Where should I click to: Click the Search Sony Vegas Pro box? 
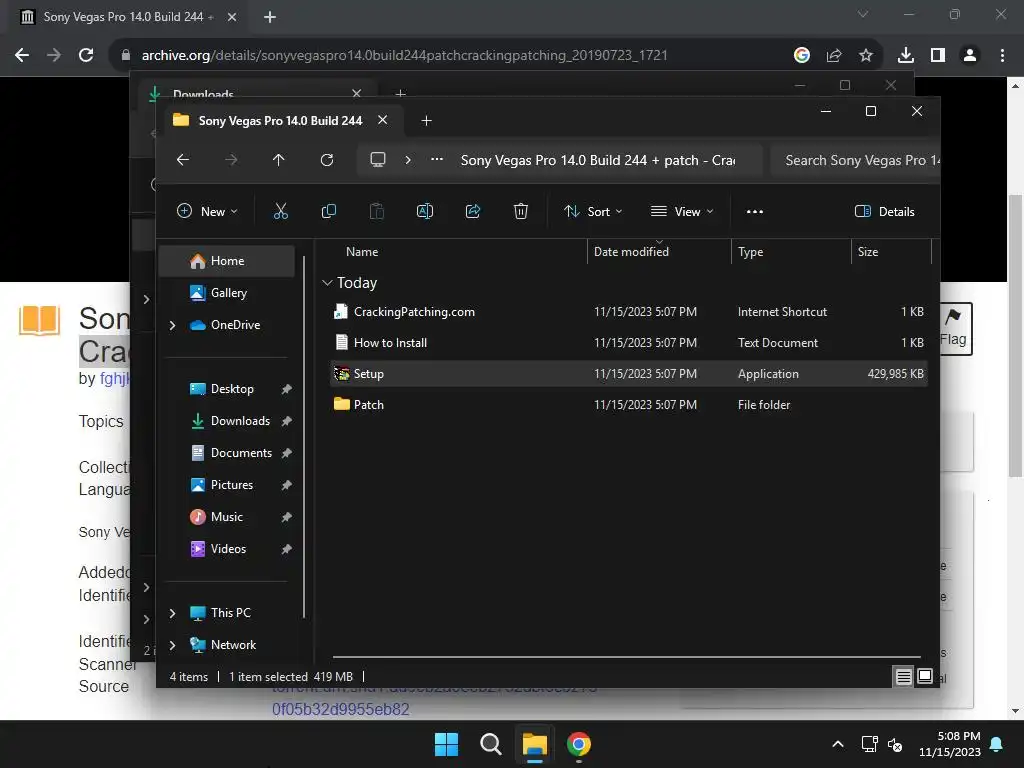(855, 160)
